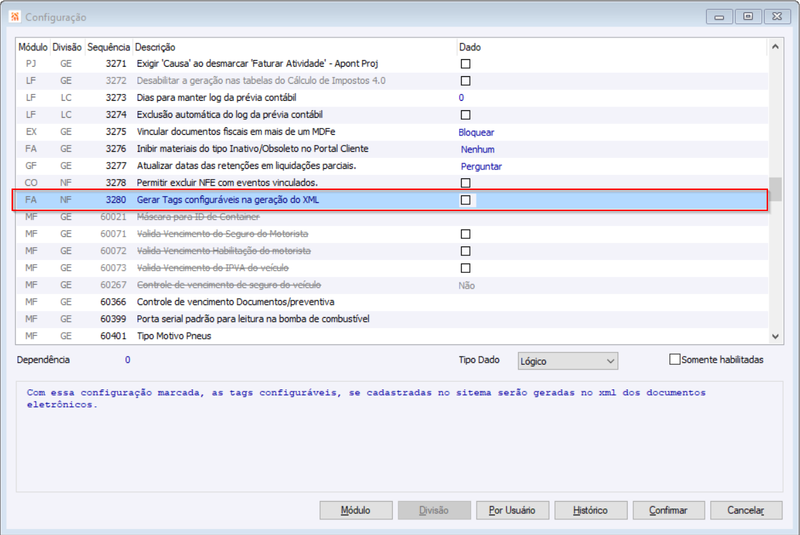Minimize the Configuração window
This screenshot has height=535, width=800.
tap(719, 17)
